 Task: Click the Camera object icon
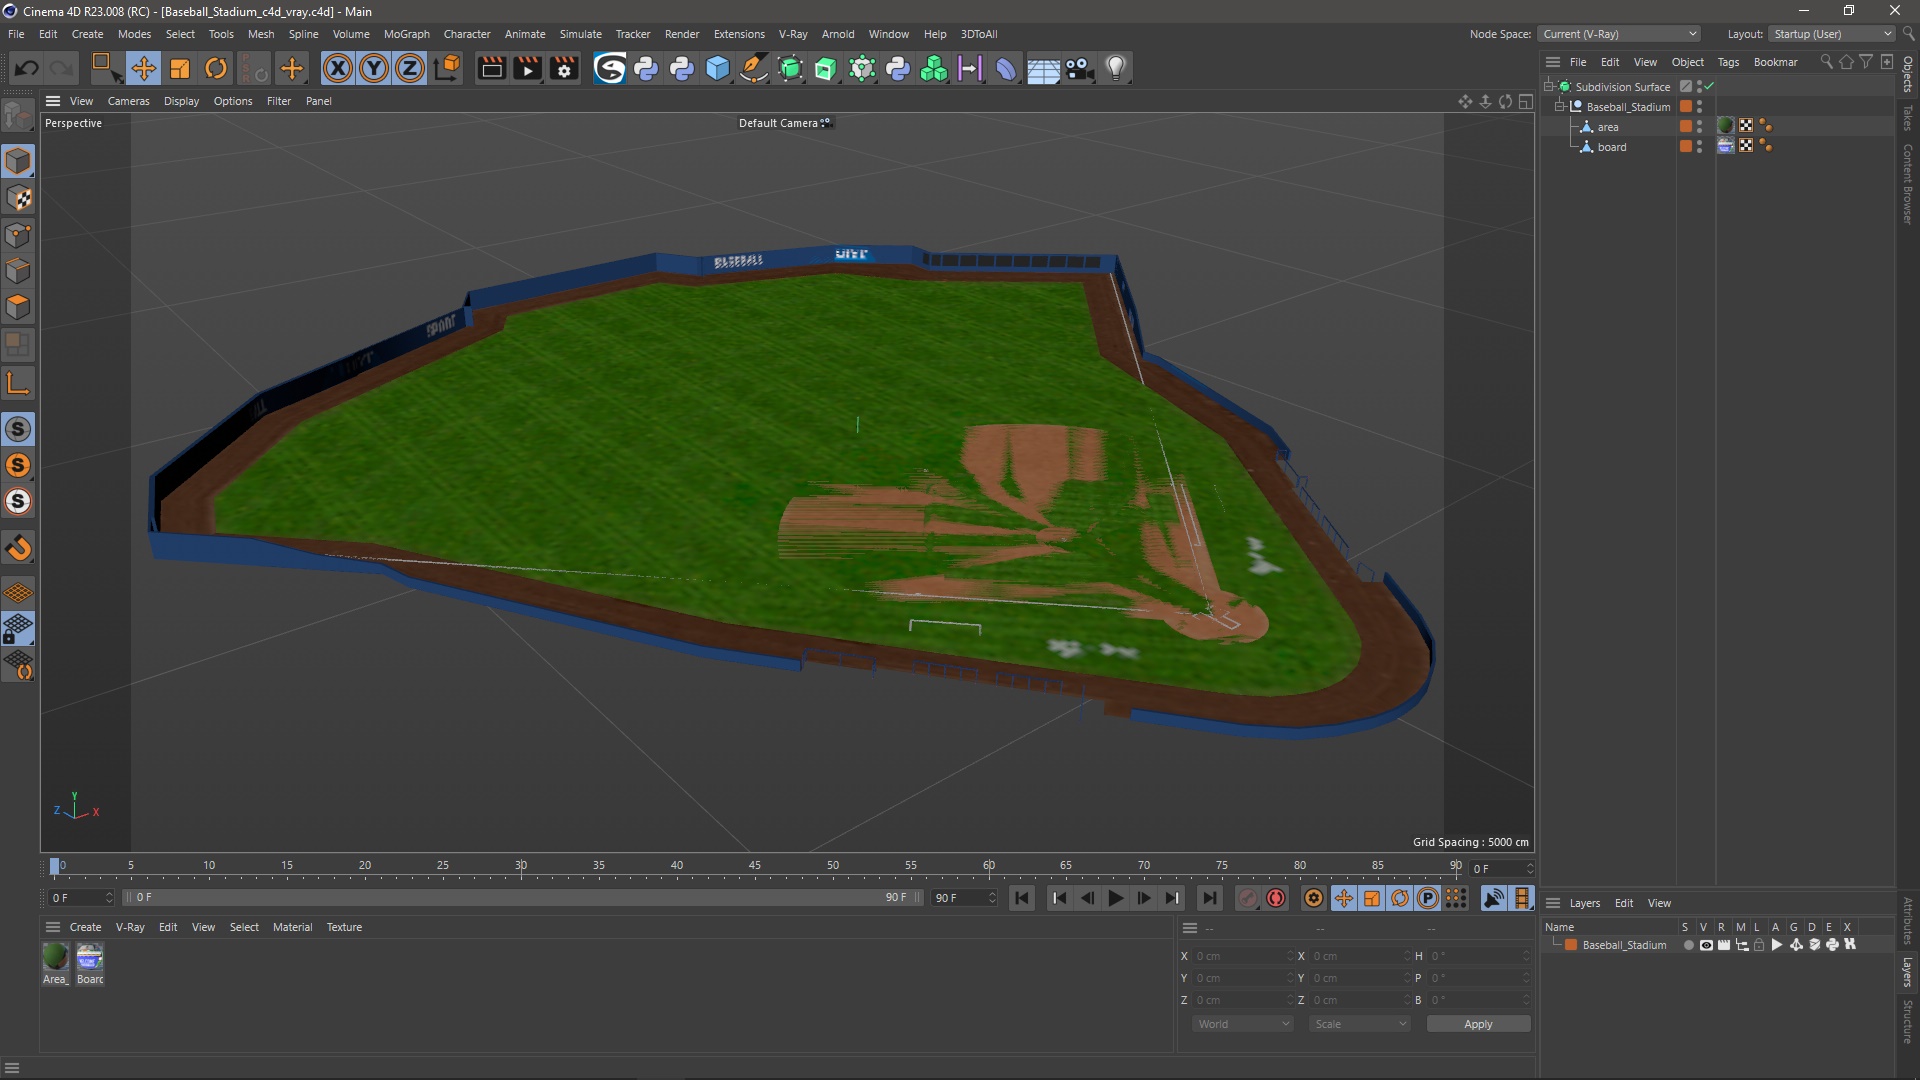1079,68
